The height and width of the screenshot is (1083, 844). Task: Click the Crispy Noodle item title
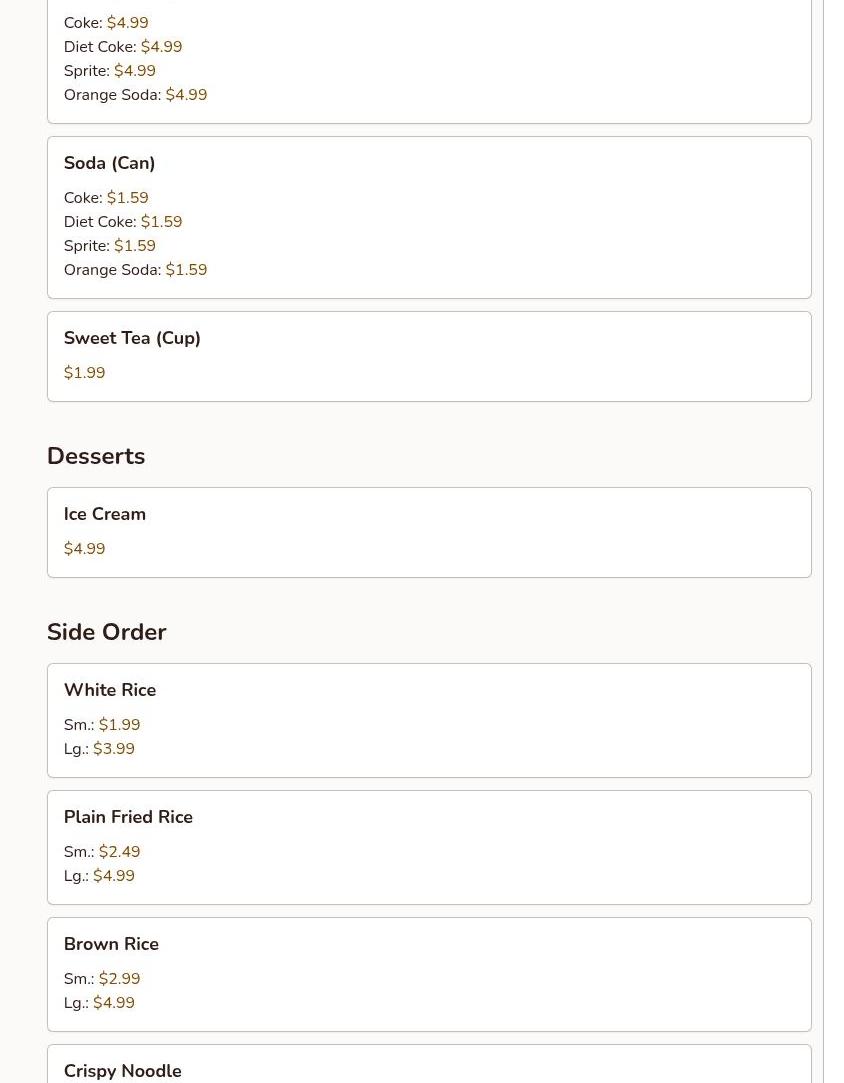122,1070
